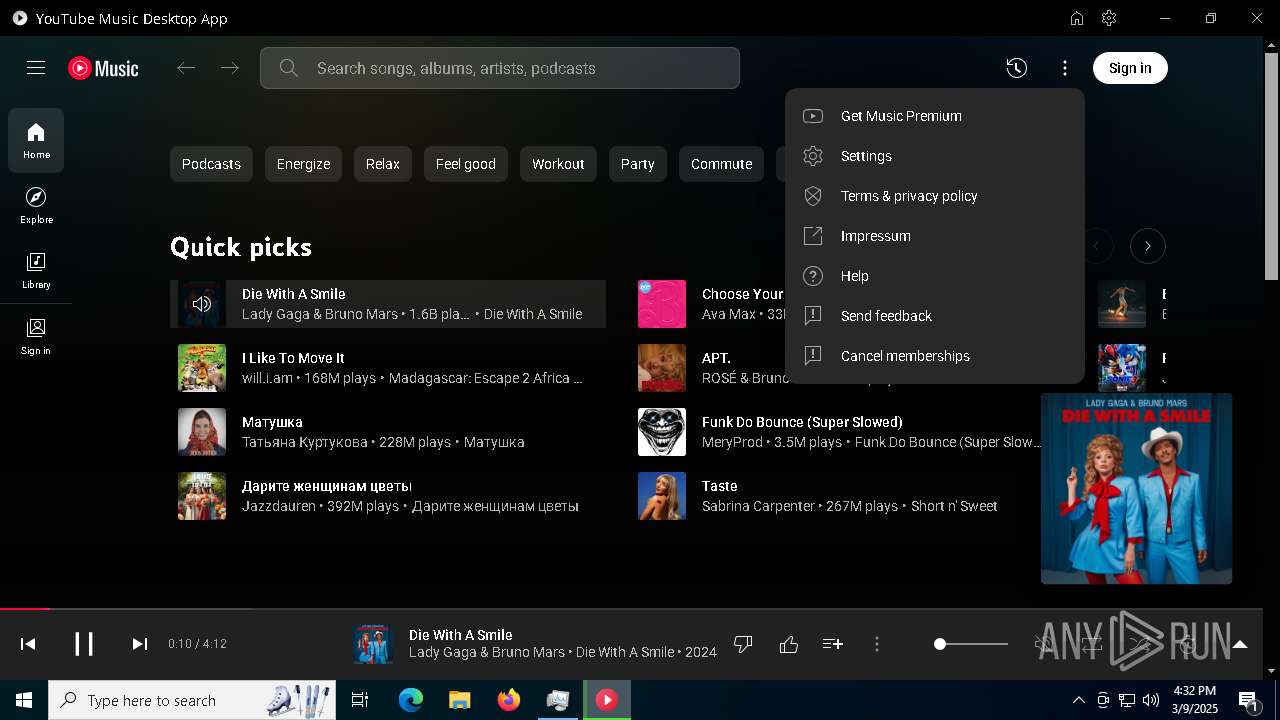Screen dimensions: 1280x720
Task: Dislike Die With A Smile
Action: tap(743, 644)
